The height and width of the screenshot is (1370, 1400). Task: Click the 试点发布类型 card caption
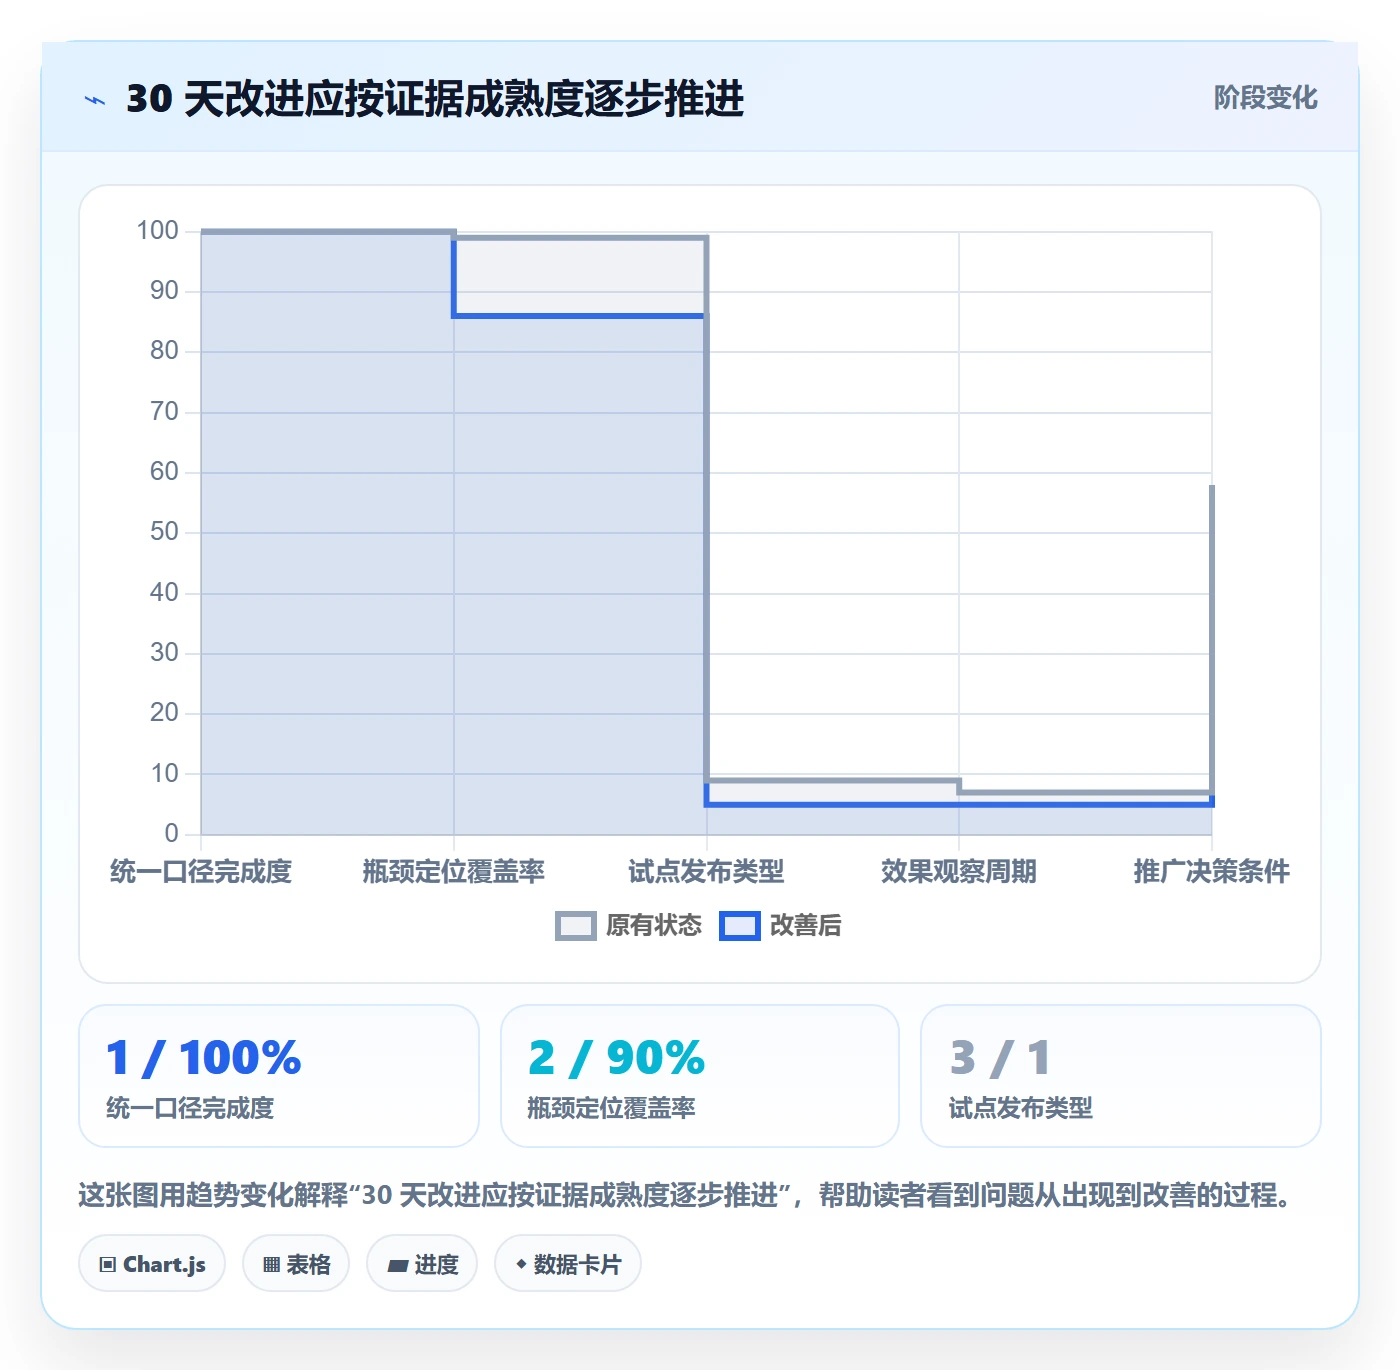(1021, 1108)
